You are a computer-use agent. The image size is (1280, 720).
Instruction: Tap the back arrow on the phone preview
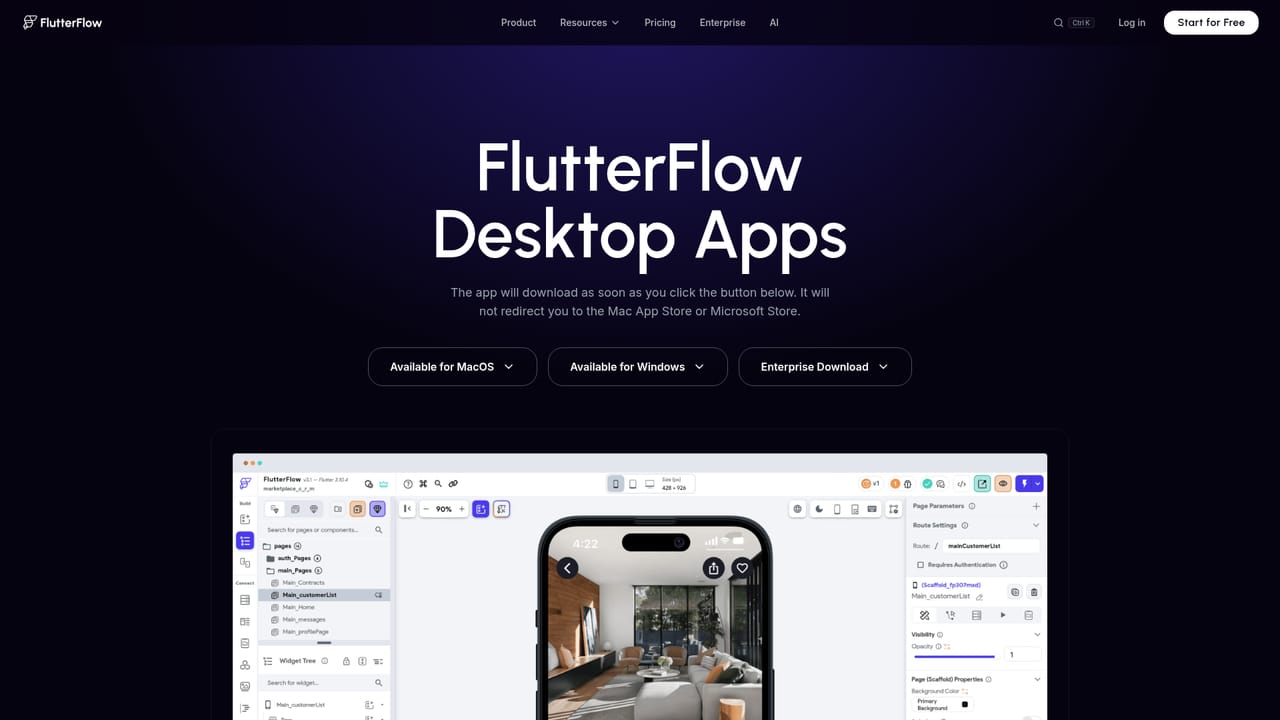coord(568,568)
